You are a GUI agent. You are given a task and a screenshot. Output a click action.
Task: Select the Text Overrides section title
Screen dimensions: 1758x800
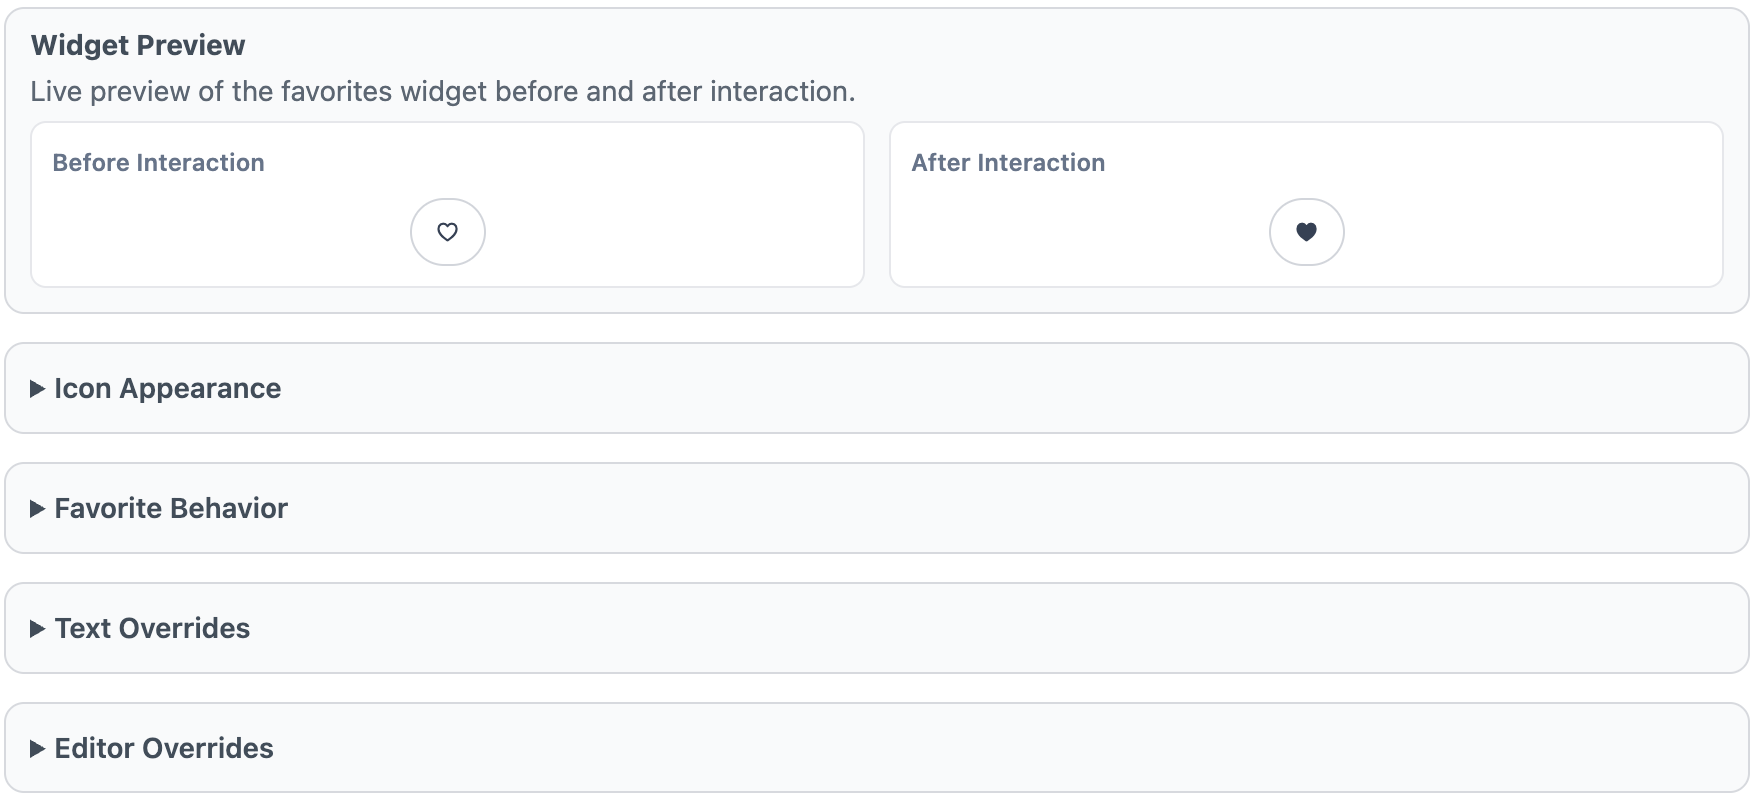pyautogui.click(x=152, y=629)
